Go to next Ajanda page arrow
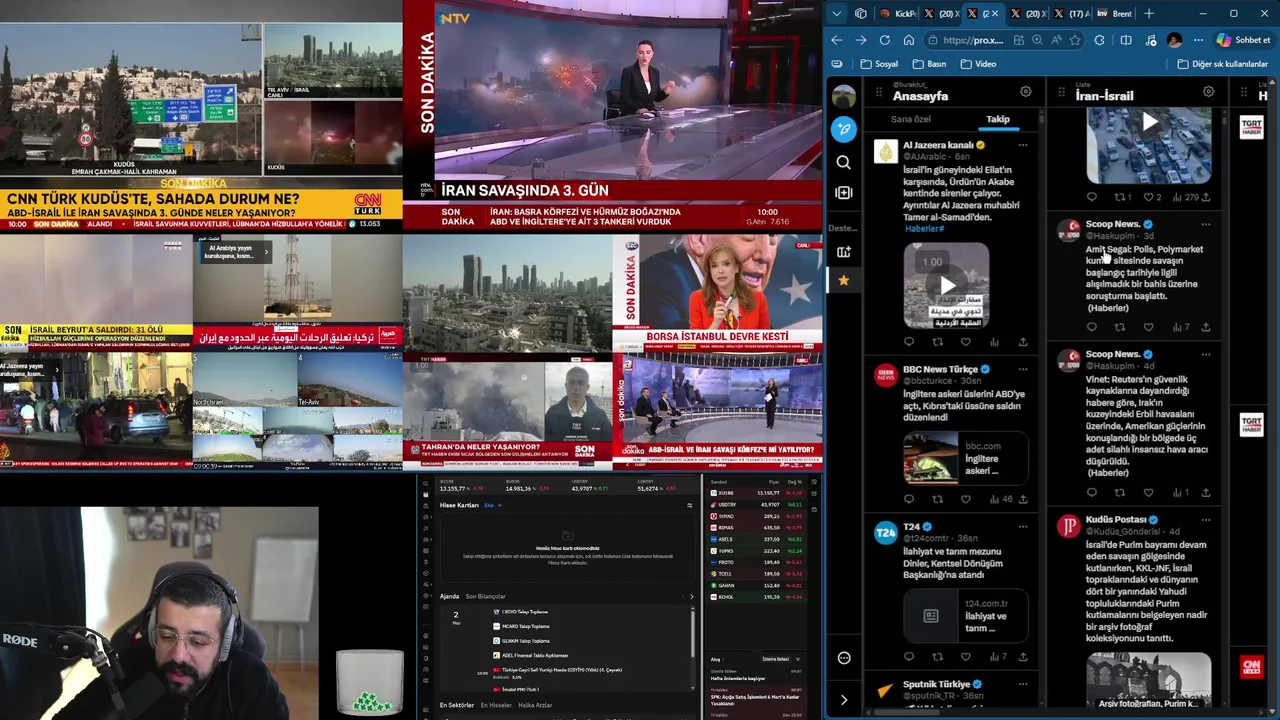Image resolution: width=1280 pixels, height=720 pixels. click(691, 596)
